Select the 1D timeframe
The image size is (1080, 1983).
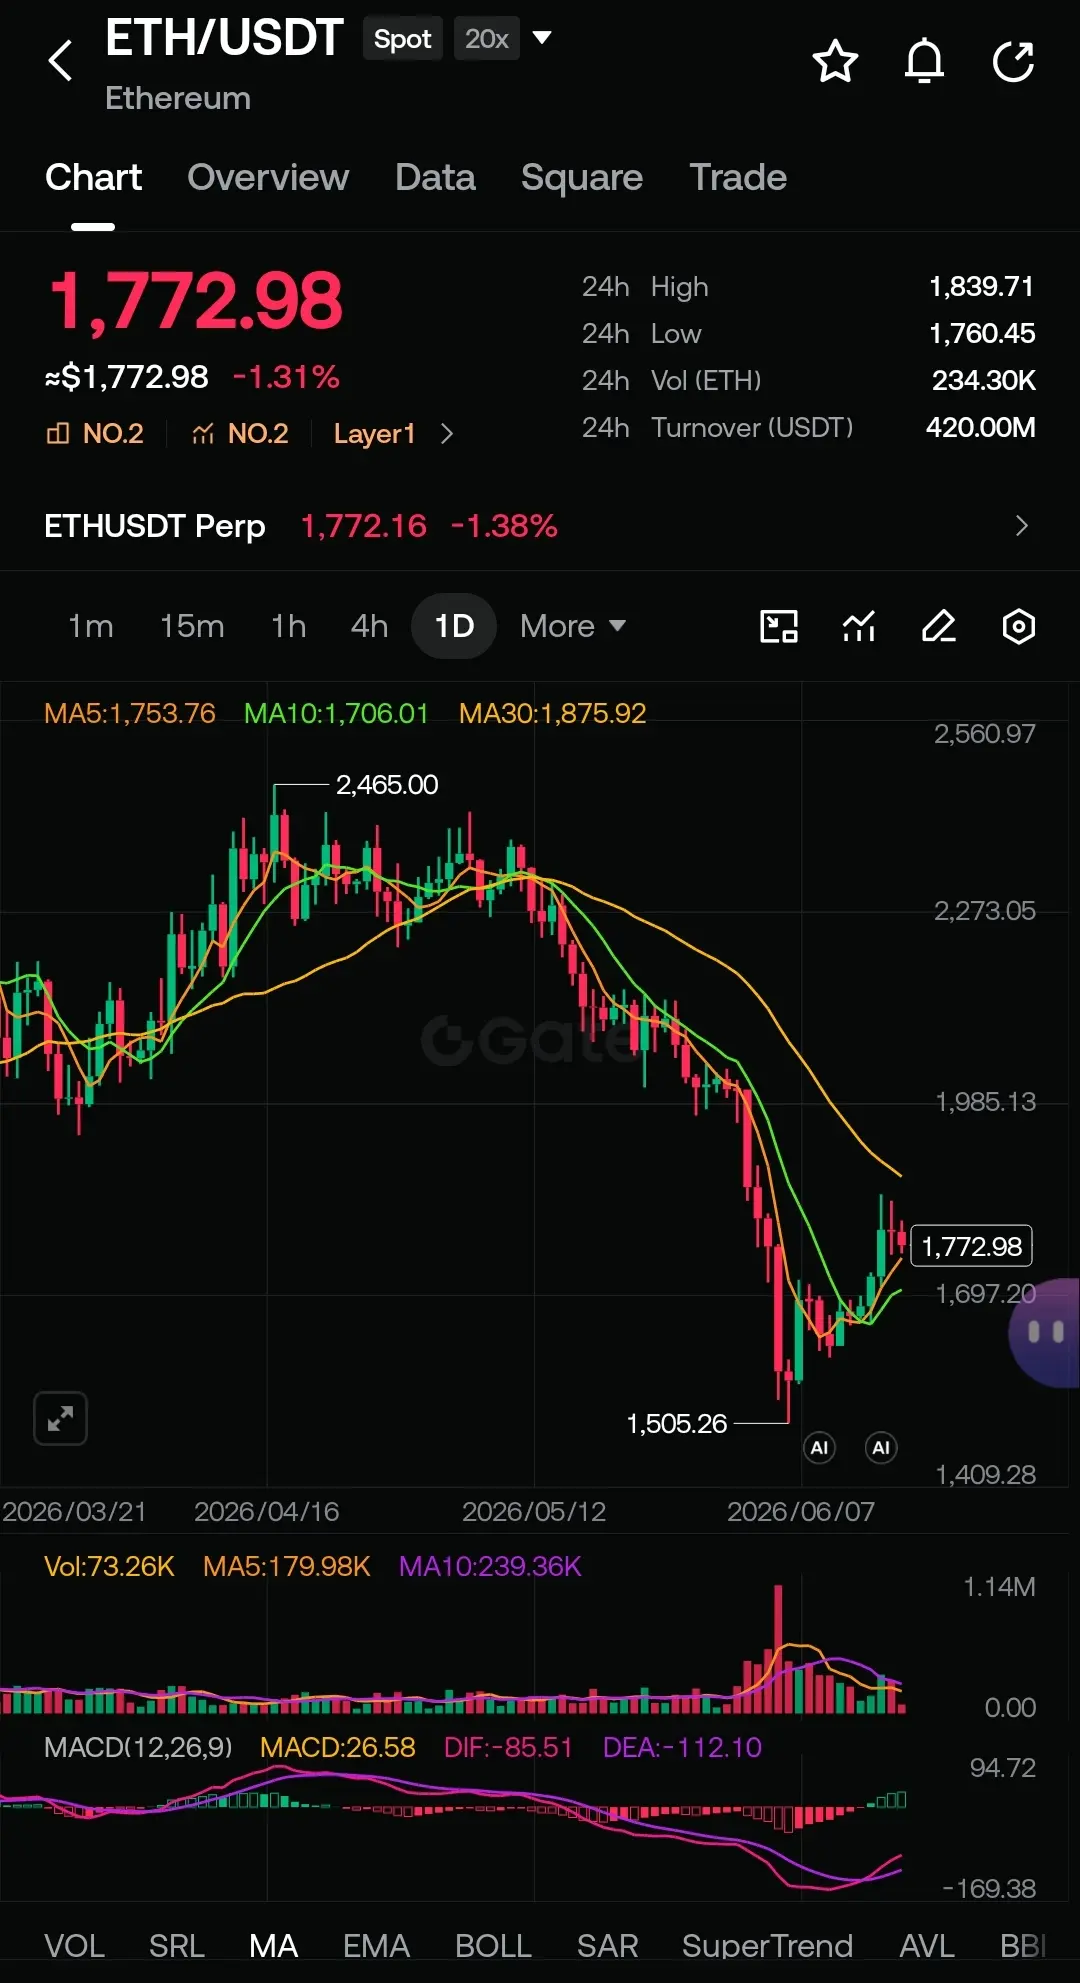(x=454, y=626)
